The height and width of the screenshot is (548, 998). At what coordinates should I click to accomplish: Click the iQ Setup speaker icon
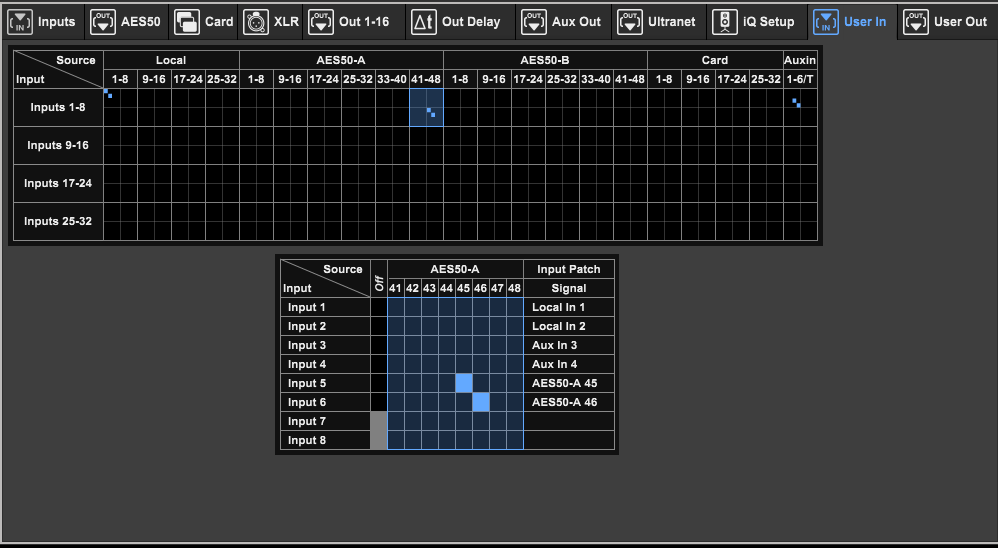point(725,22)
